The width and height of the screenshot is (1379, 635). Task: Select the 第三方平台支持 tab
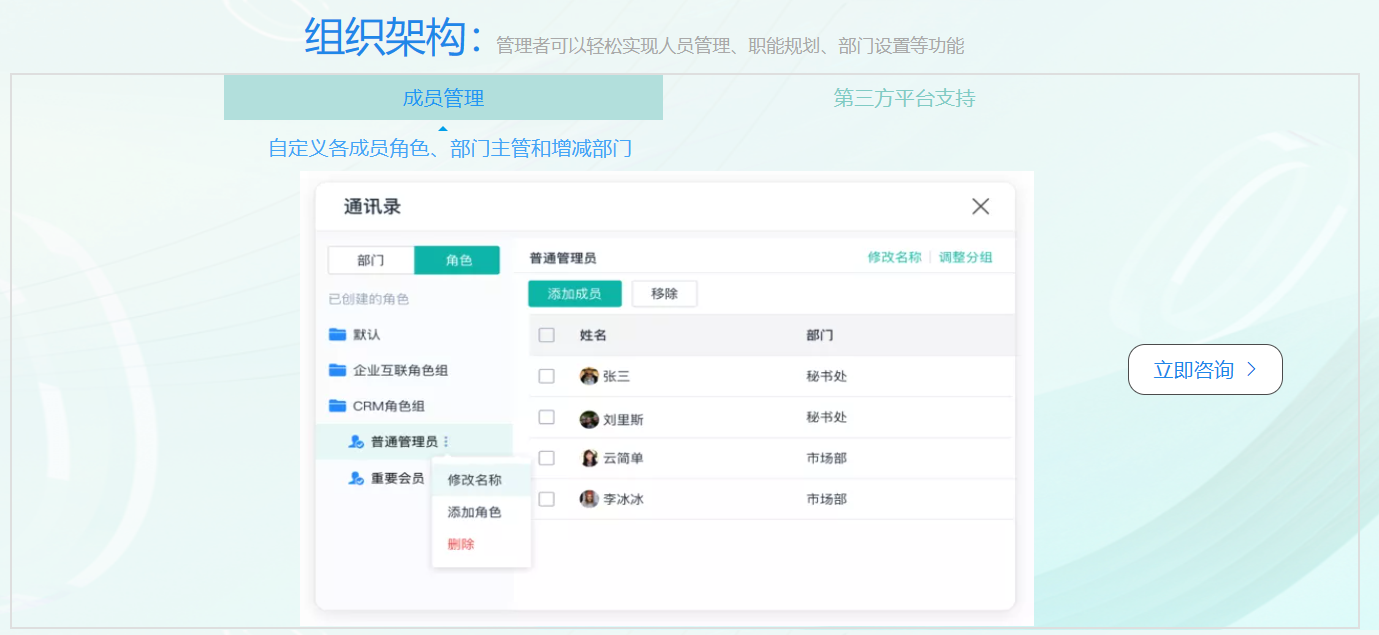pos(904,97)
